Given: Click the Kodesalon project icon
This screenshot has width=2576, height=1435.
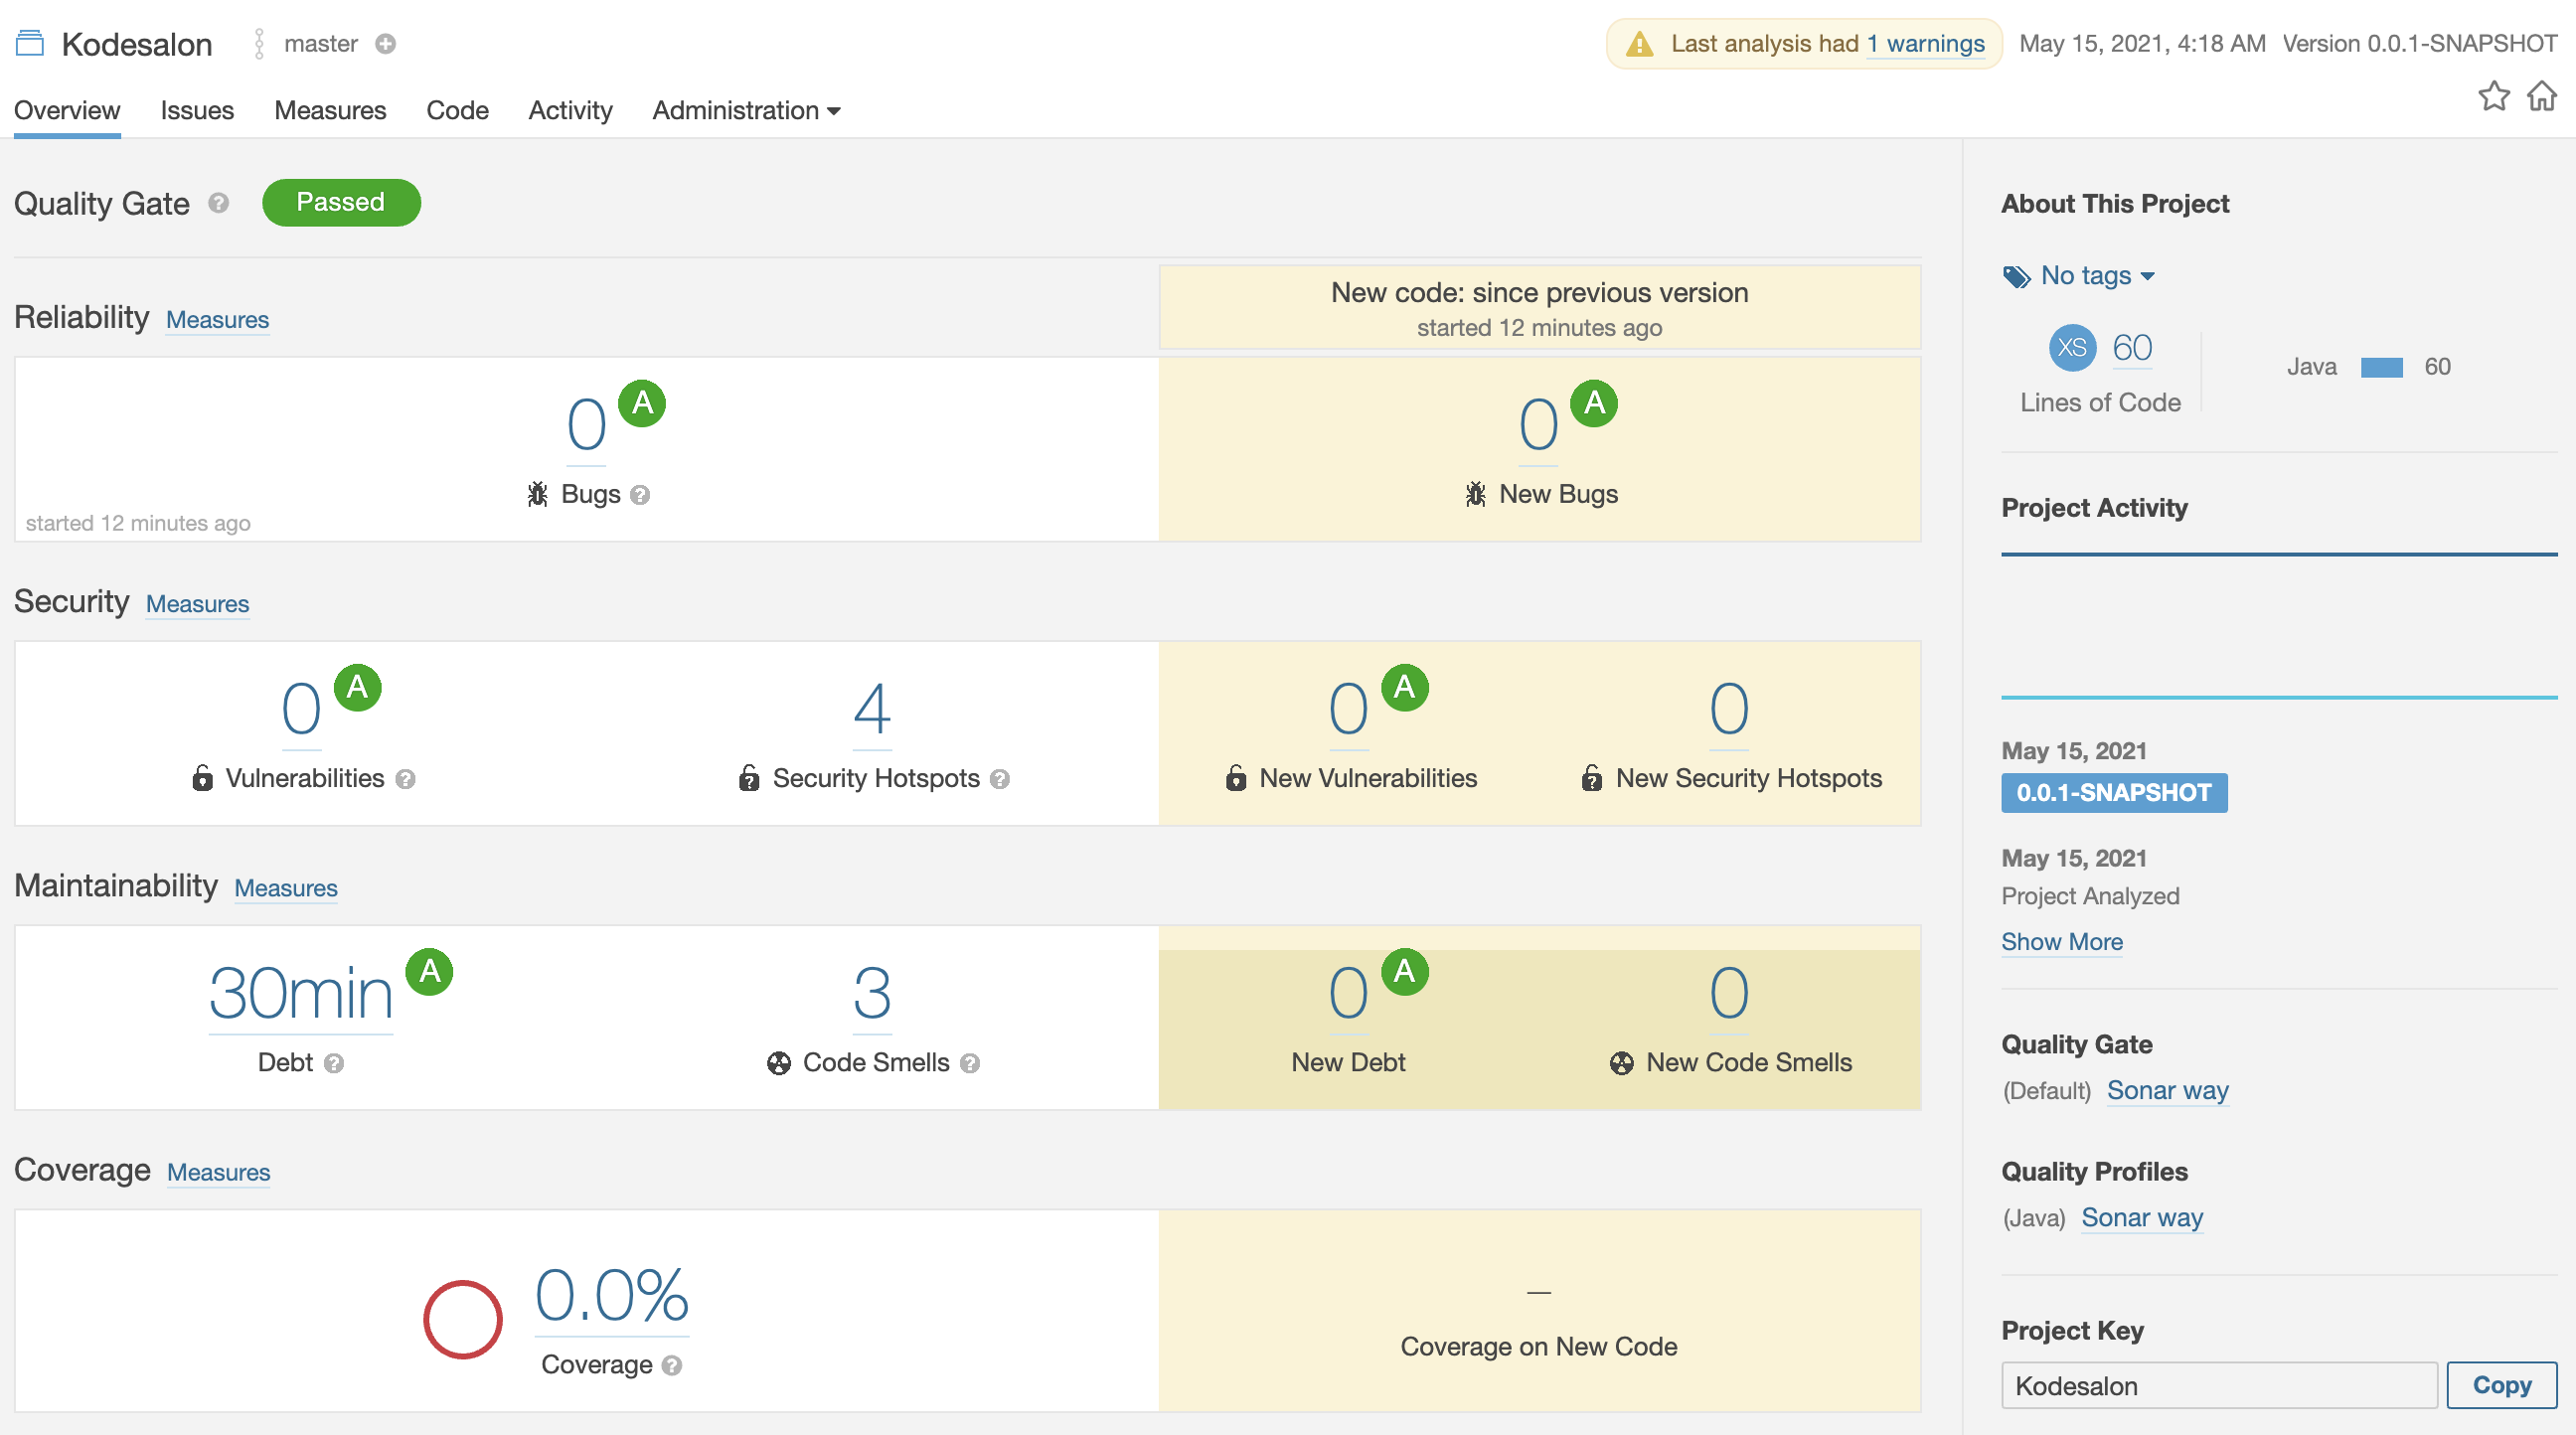Looking at the screenshot, I should click(x=29, y=43).
